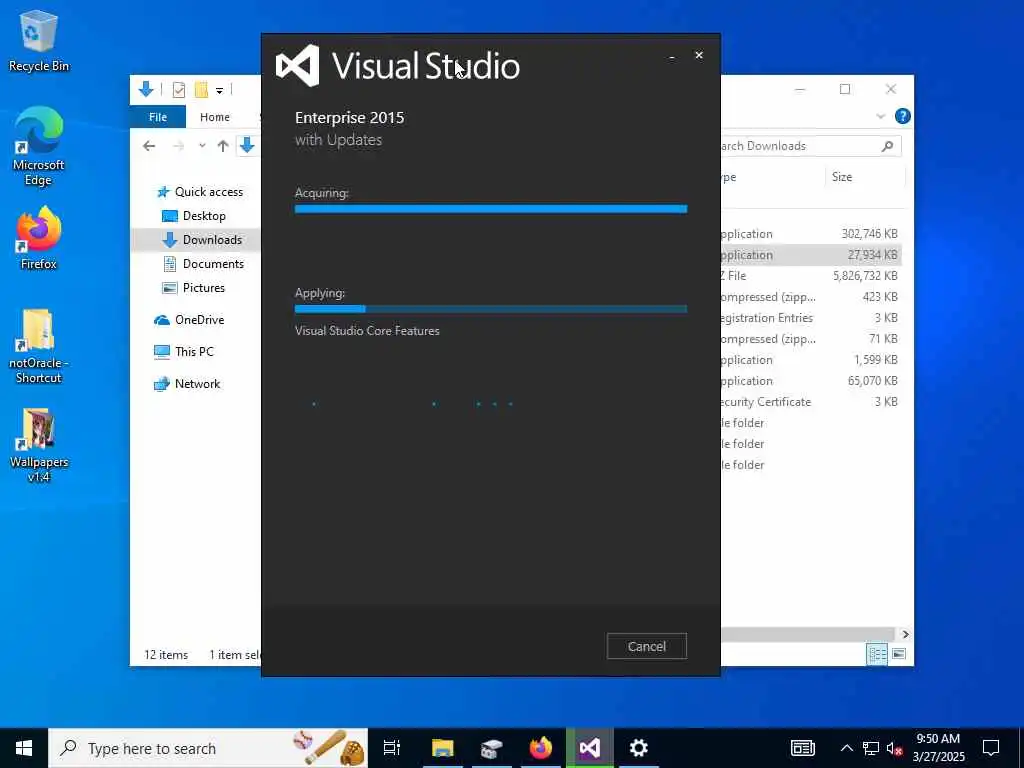Image resolution: width=1024 pixels, height=768 pixels.
Task: Click the Explorer title bar download arrow icon
Action: (146, 89)
